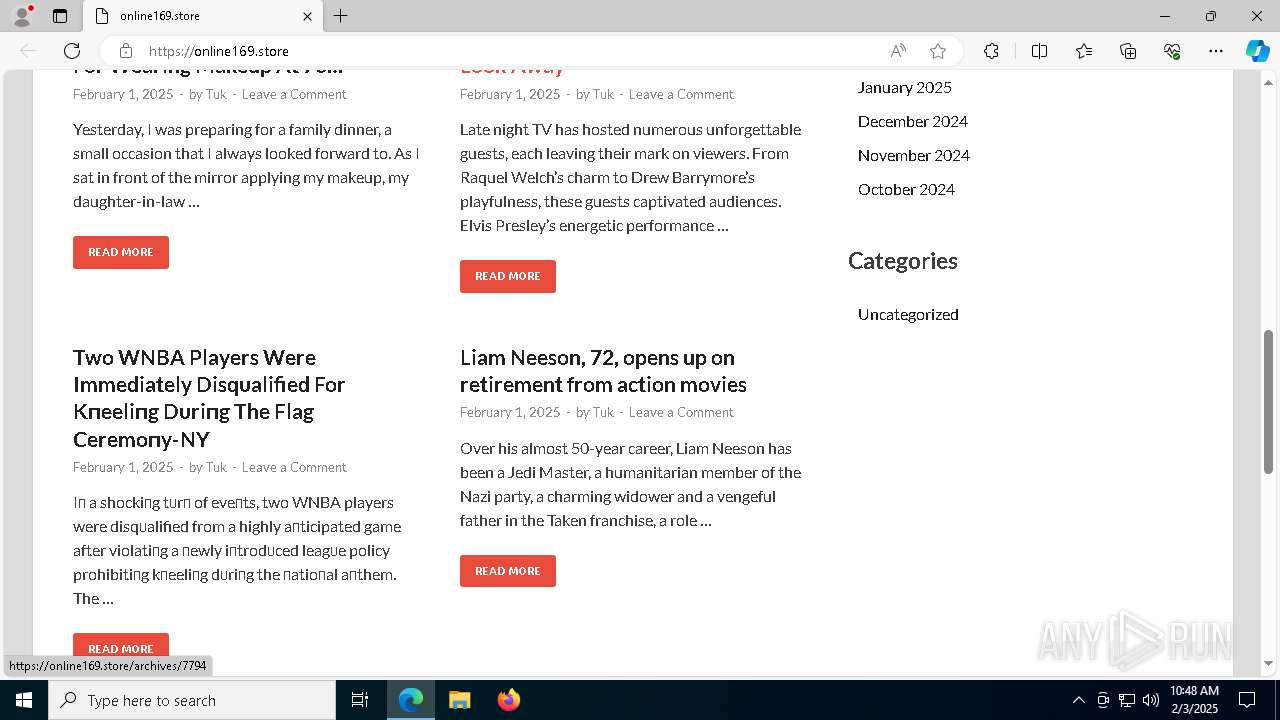The height and width of the screenshot is (720, 1280).
Task: Launch the Copilot sidebar icon
Action: click(x=1257, y=51)
